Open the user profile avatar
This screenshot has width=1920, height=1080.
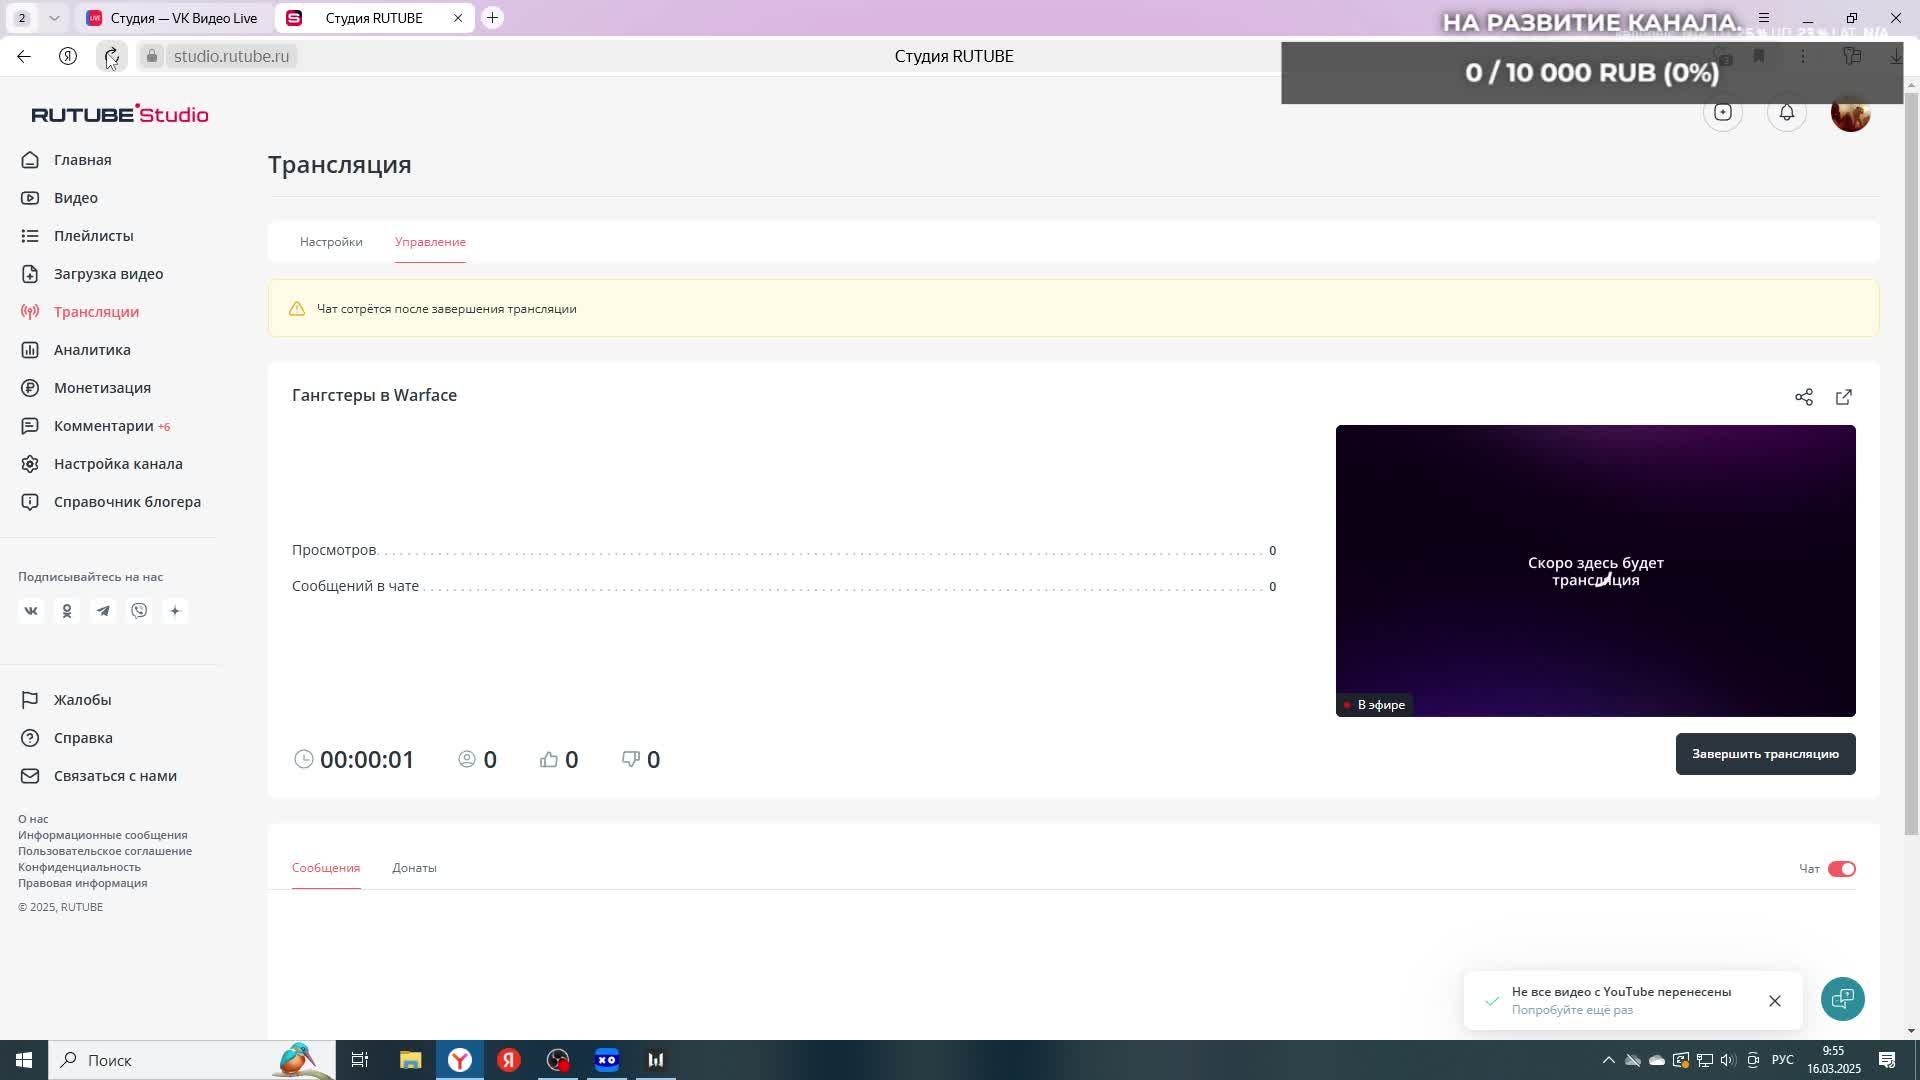coord(1850,113)
